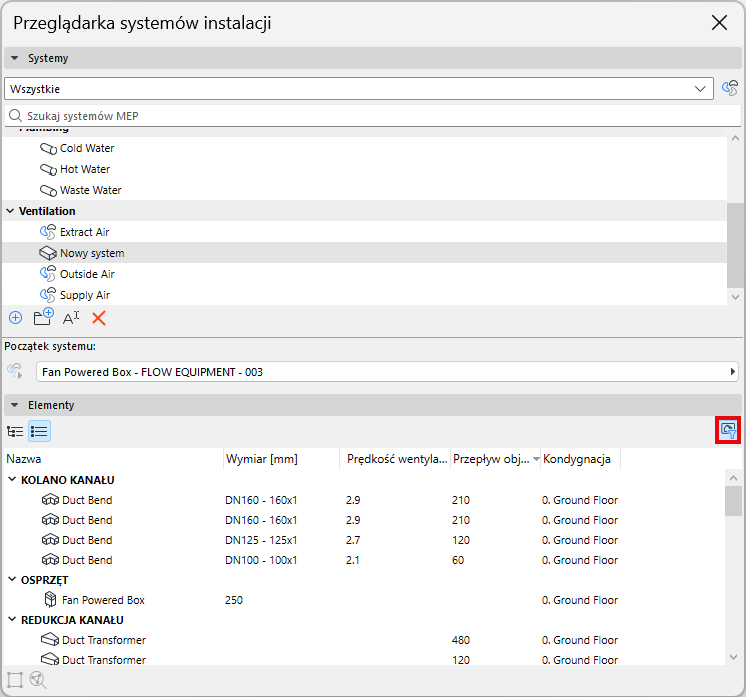Click the Supply Air fan icon

coord(48,295)
